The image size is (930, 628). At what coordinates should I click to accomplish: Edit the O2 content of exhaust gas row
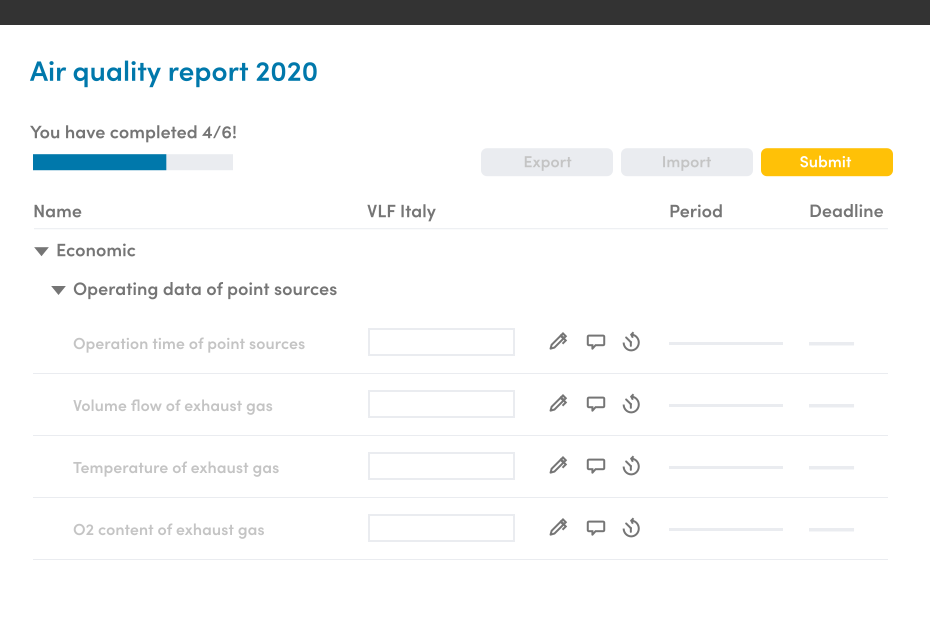coord(558,528)
